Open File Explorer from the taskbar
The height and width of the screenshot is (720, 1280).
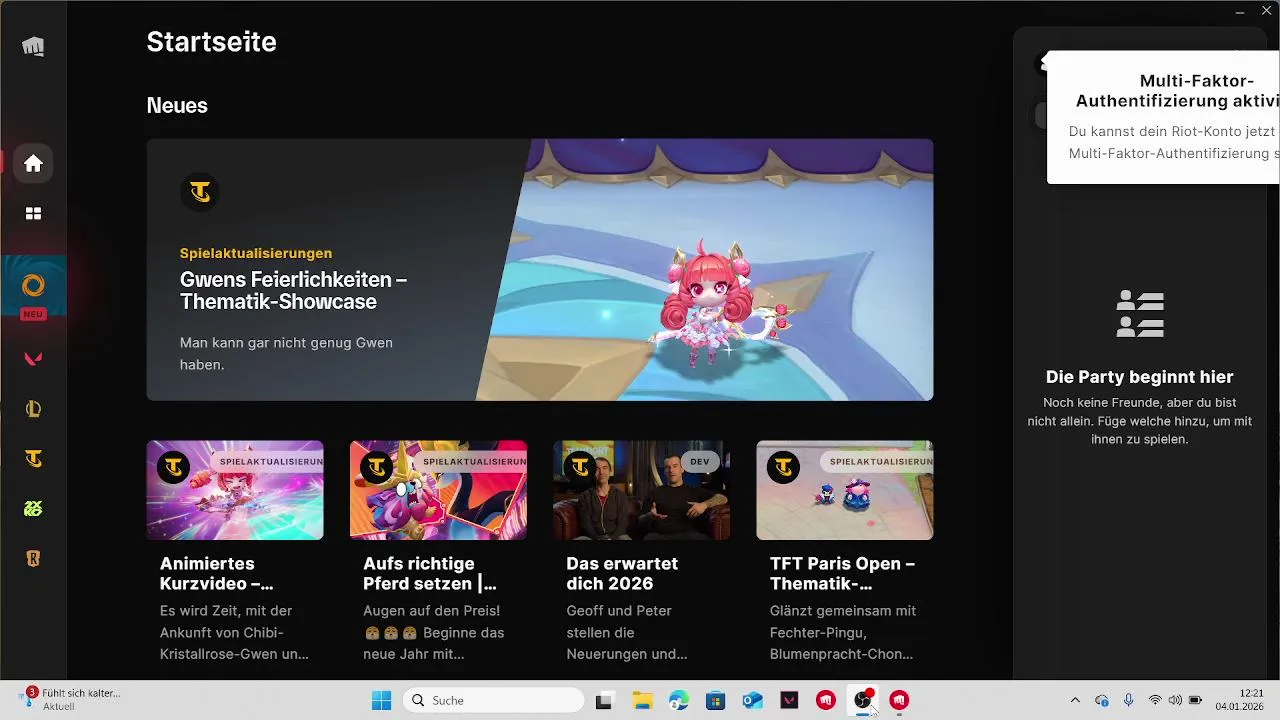[x=641, y=700]
